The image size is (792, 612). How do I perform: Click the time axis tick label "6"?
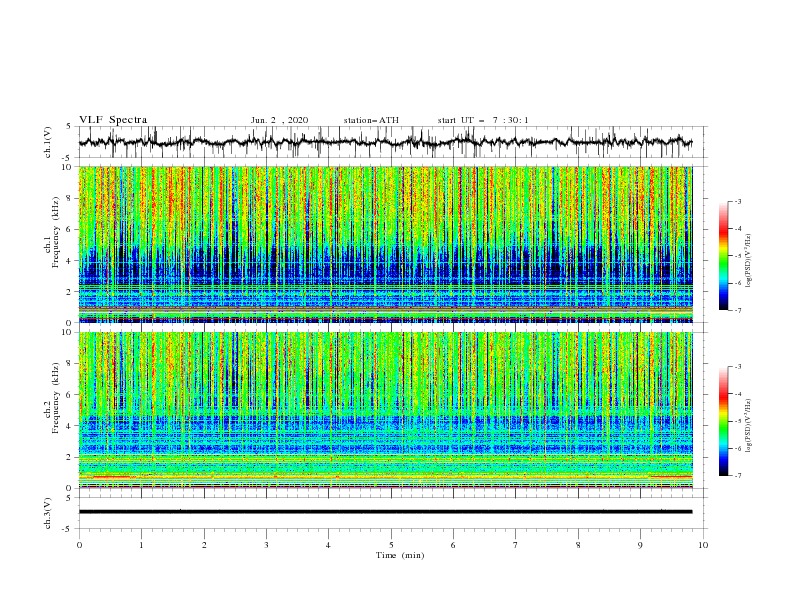453,545
